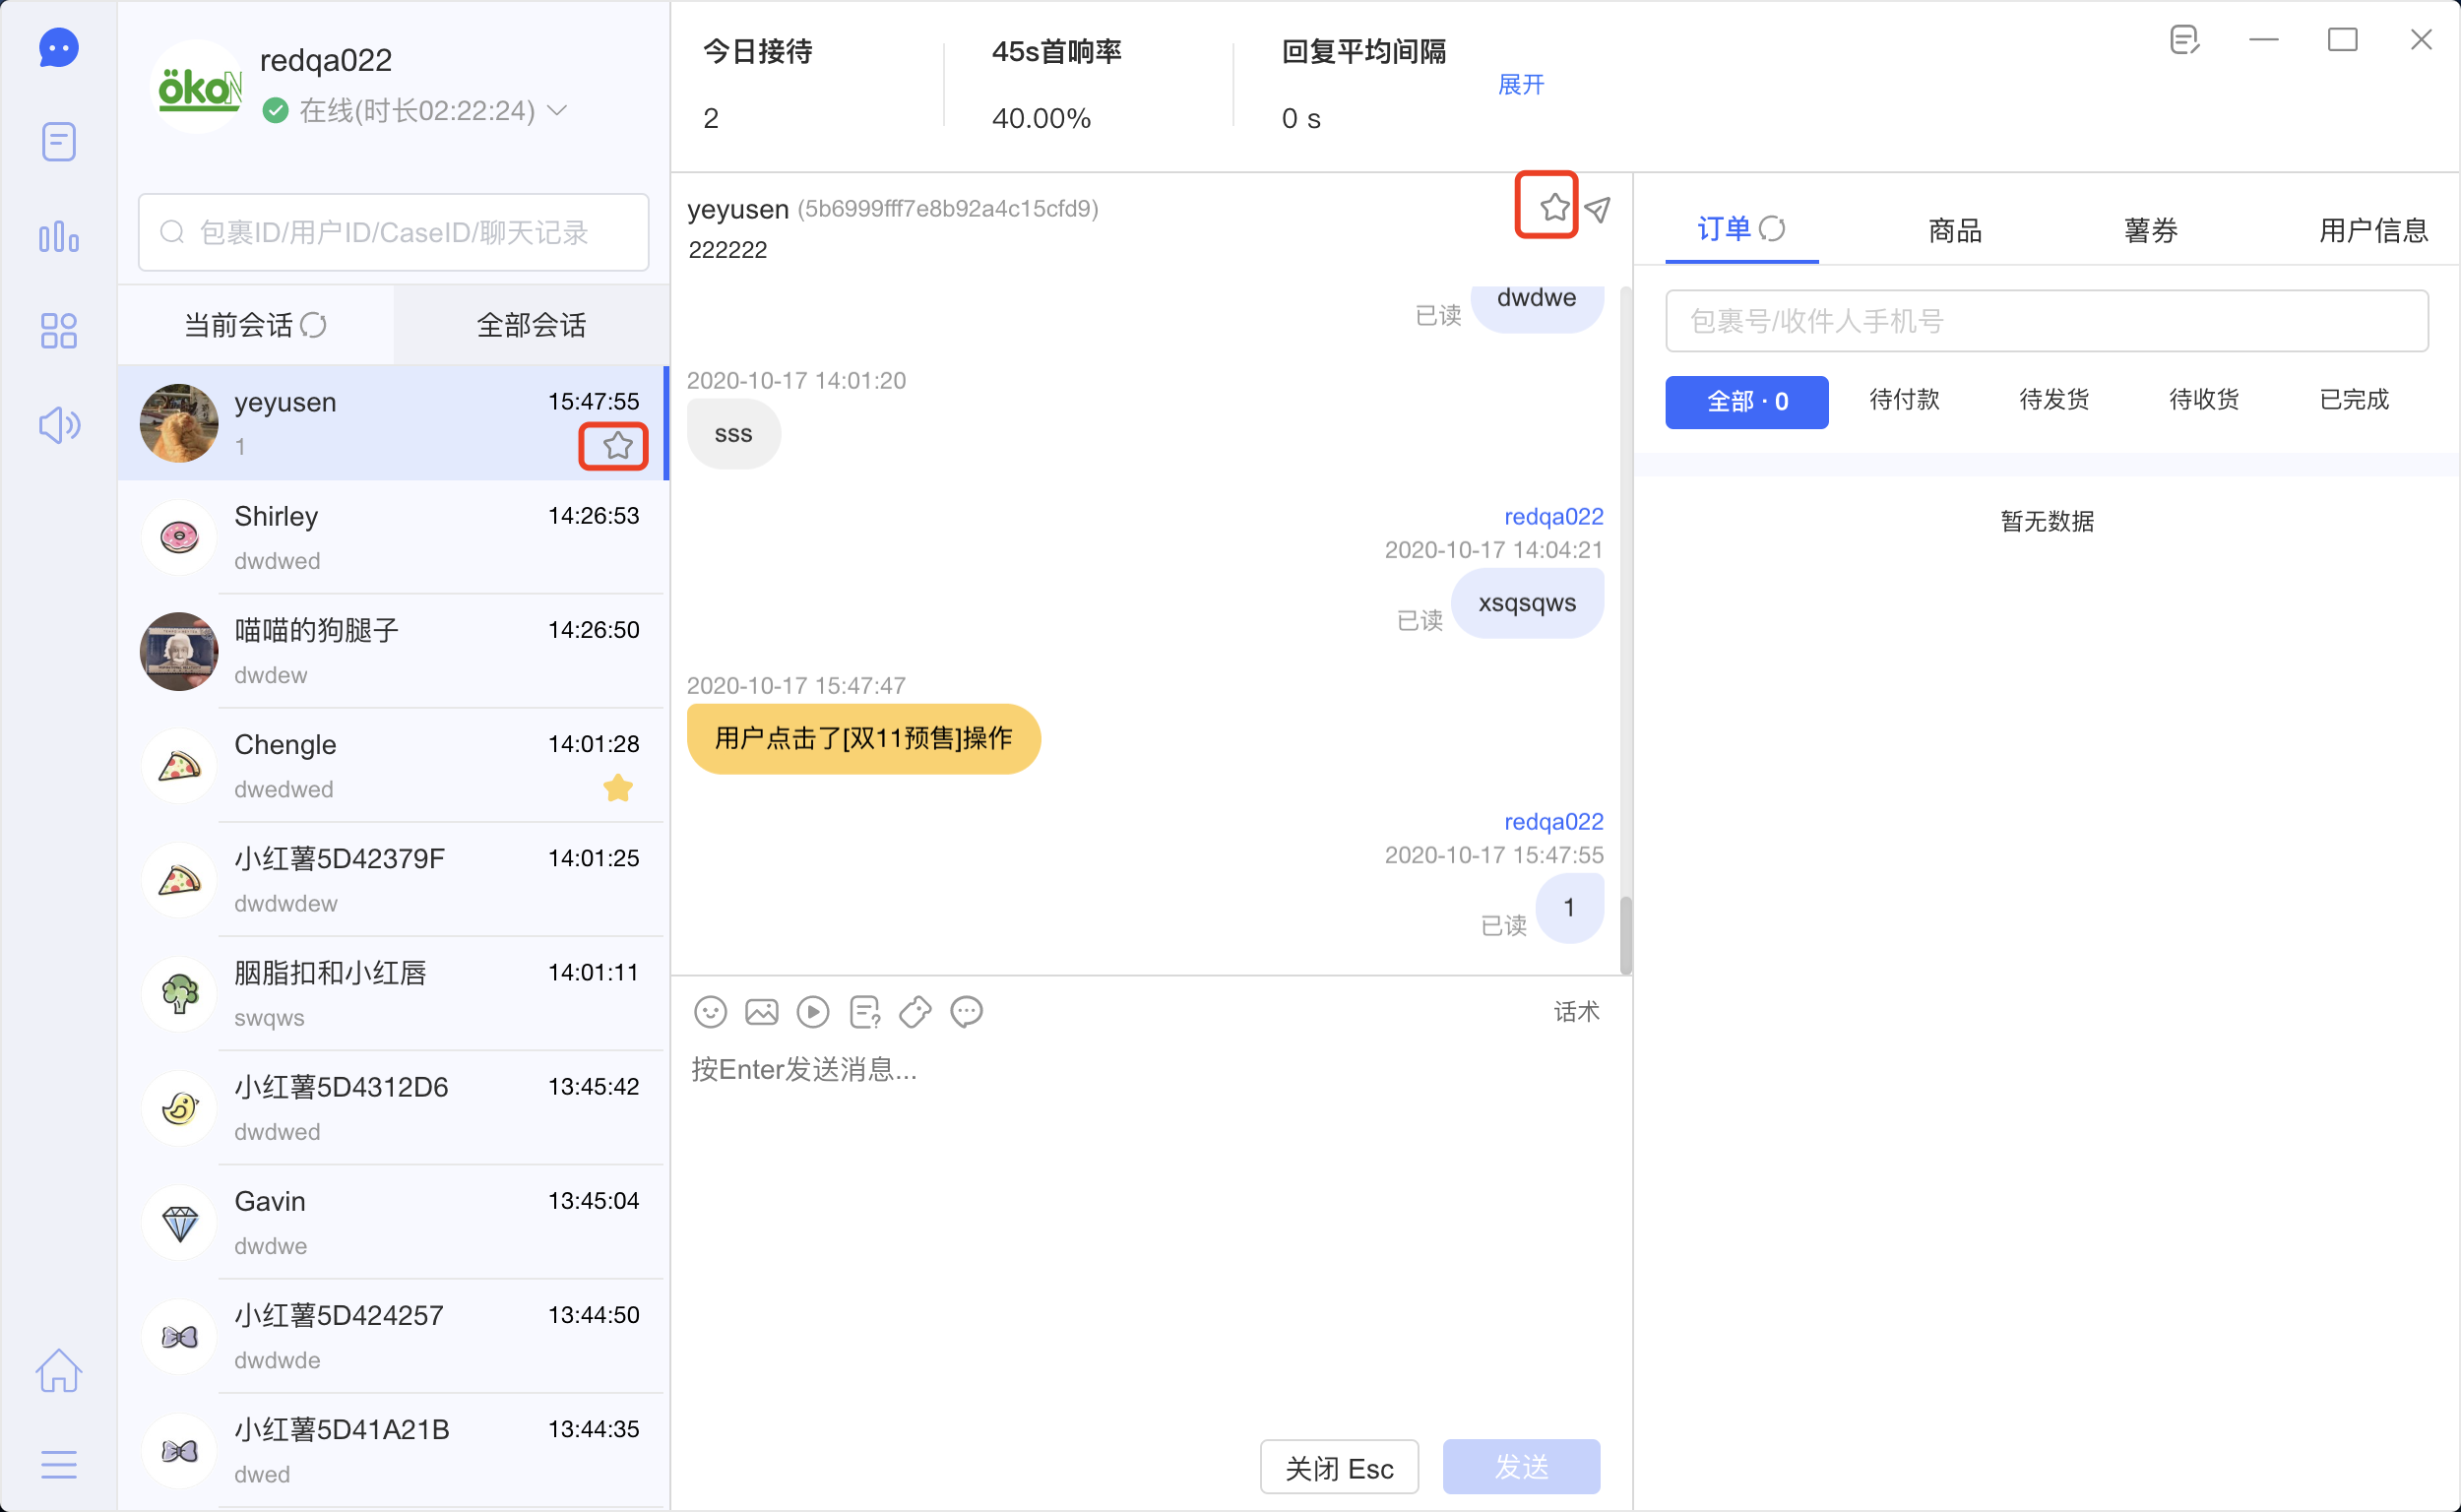This screenshot has height=1512, width=2461.
Task: Go to the home sidebar icon
Action: (59, 1370)
